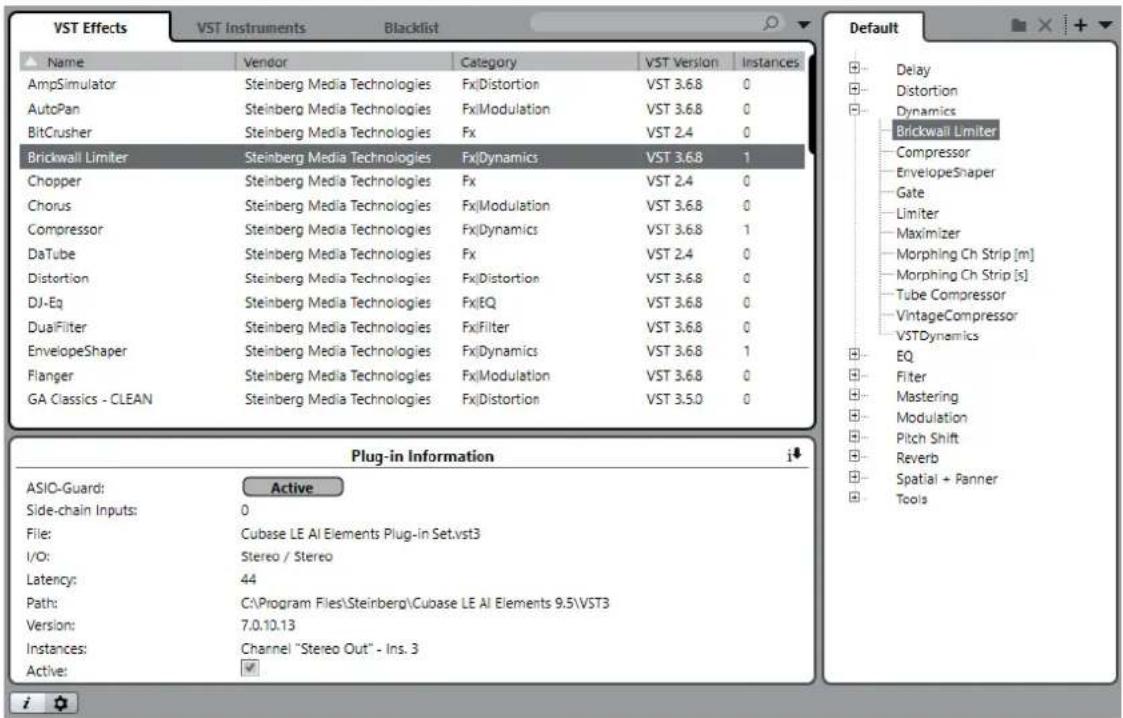The width and height of the screenshot is (1123, 718).
Task: Click the info 'i' button at bottom left
Action: 26,703
